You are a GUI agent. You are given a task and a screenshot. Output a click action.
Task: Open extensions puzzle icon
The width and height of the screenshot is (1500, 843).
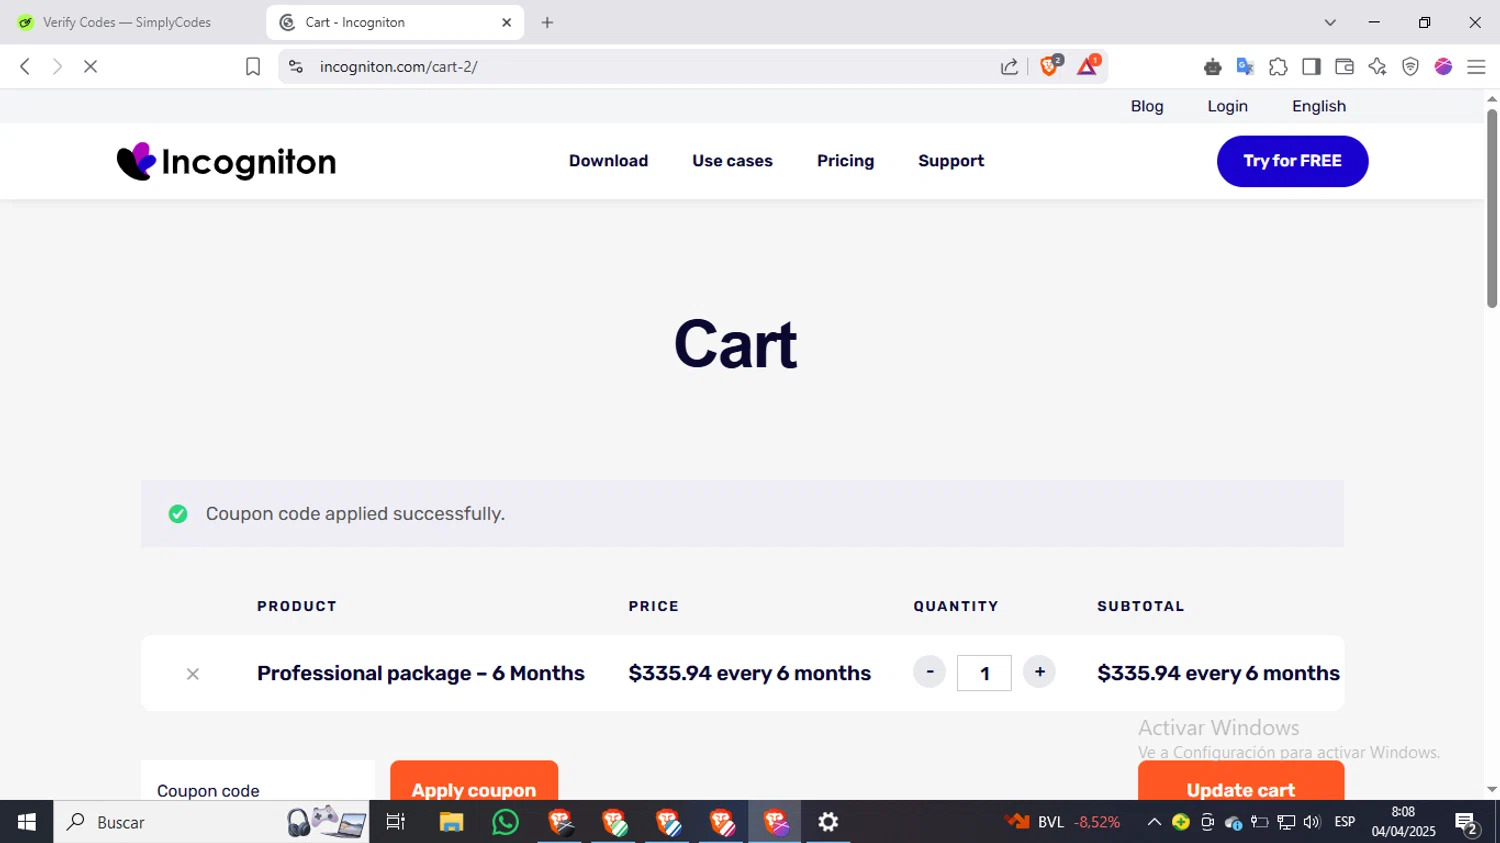point(1278,66)
